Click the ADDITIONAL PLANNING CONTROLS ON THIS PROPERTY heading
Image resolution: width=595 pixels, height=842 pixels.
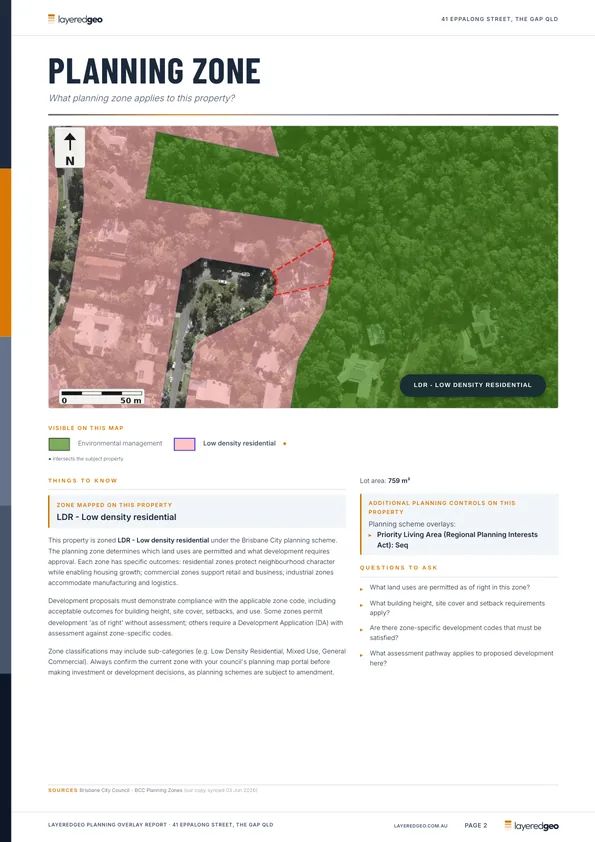tap(442, 507)
